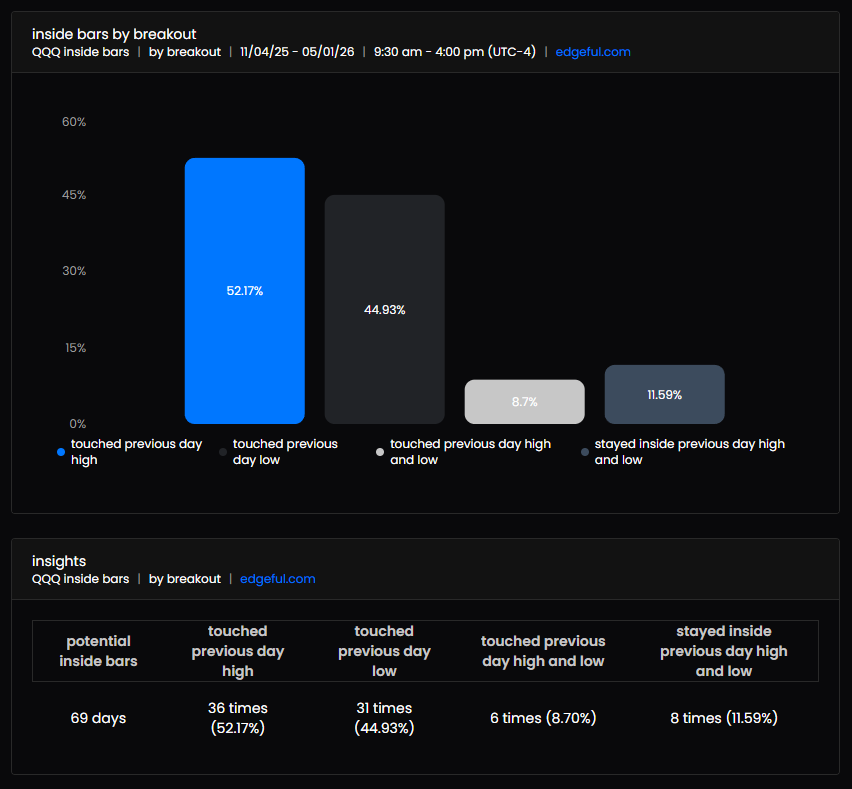This screenshot has width=852, height=789.
Task: Click the 'touched previous day high and low' header
Action: 543,651
